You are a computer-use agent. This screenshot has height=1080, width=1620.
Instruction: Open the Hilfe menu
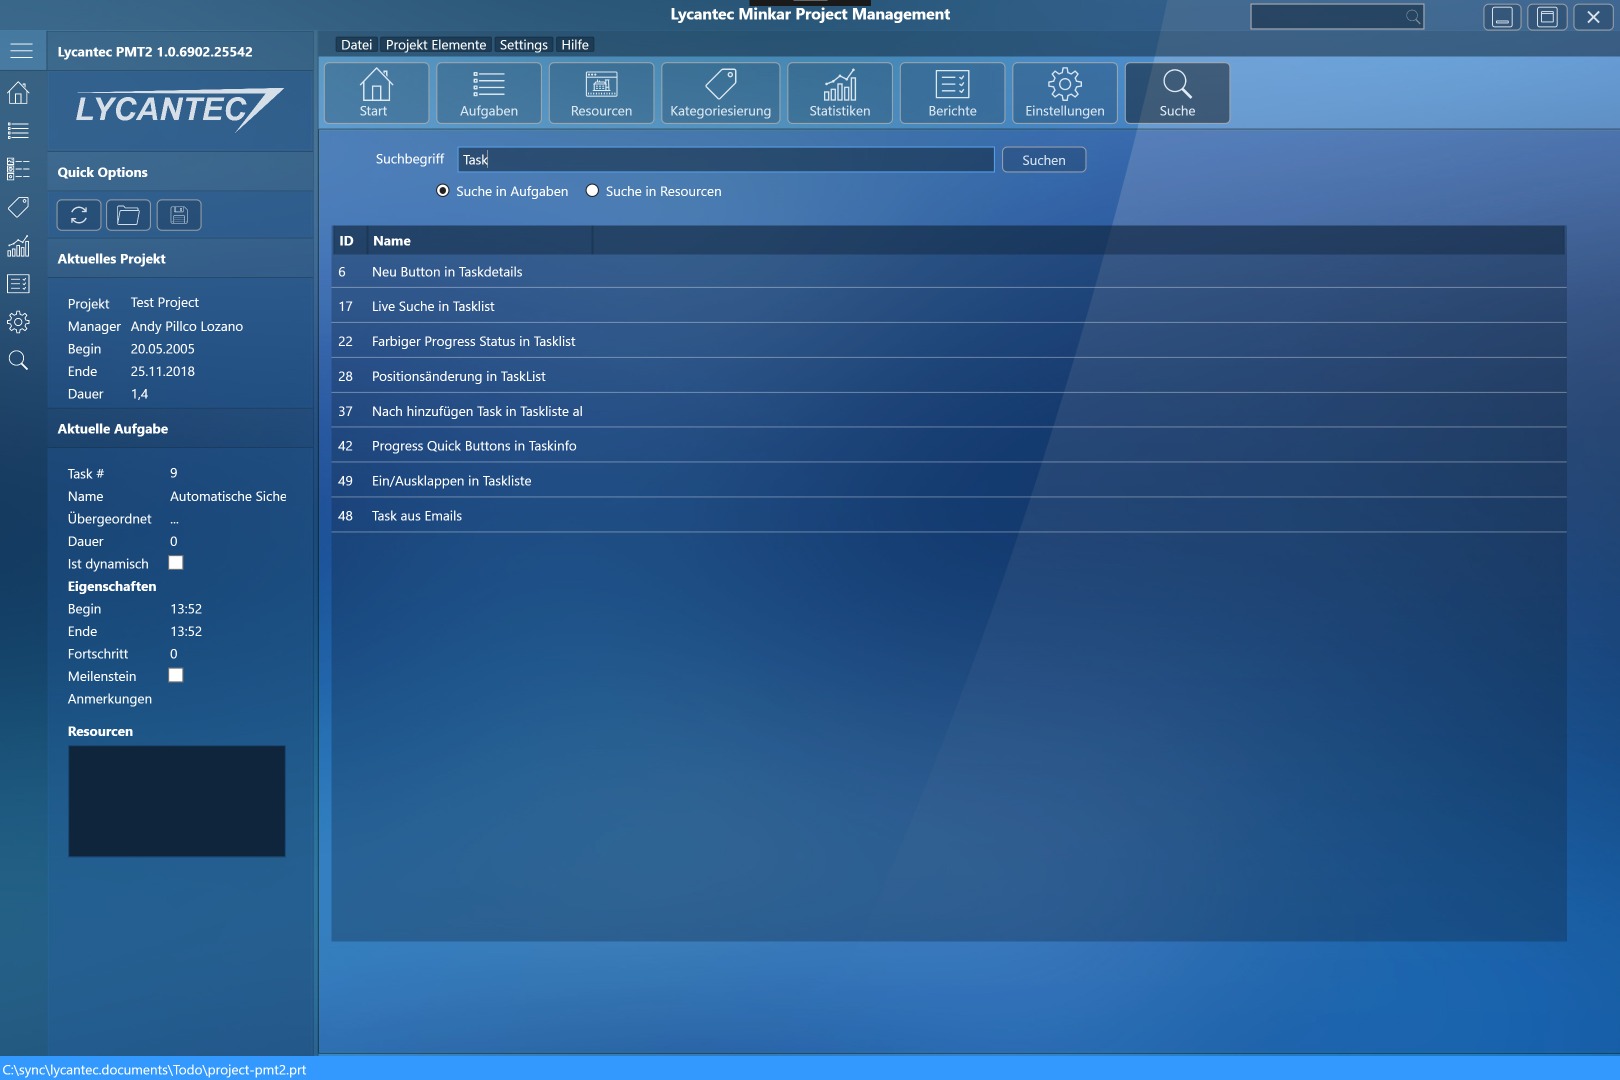coord(575,45)
